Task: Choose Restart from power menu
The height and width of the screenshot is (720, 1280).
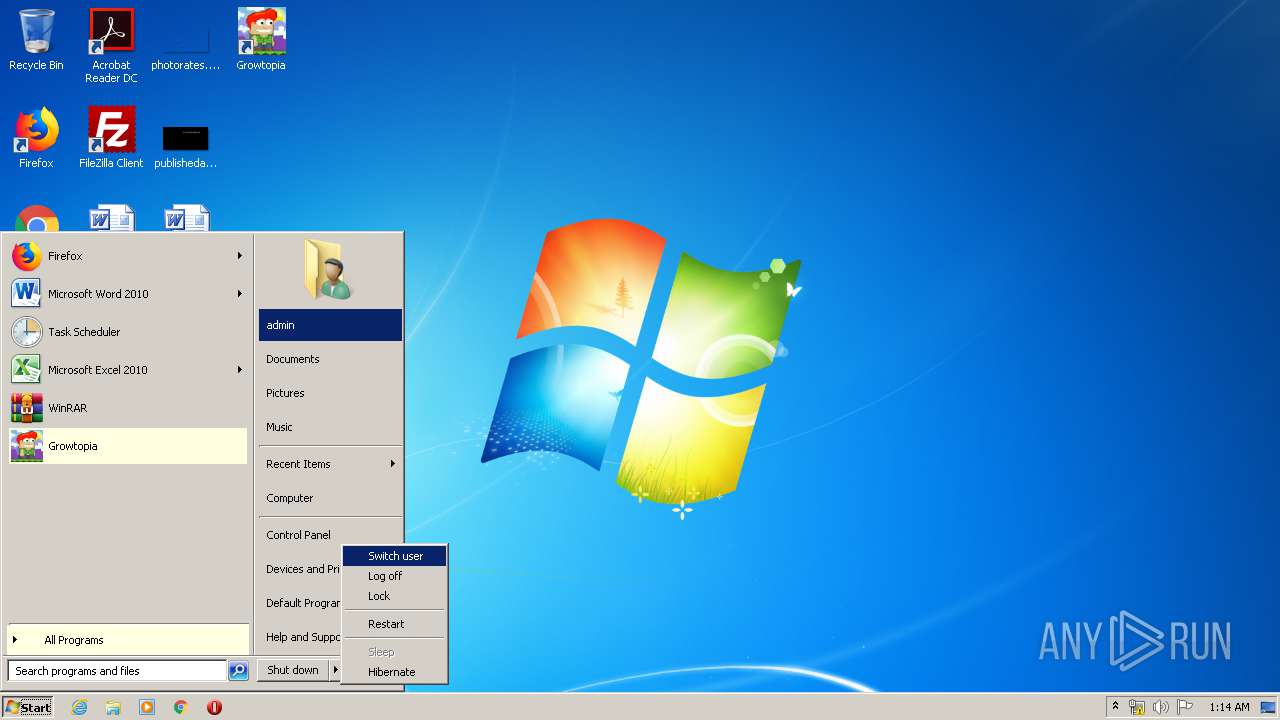Action: coord(394,624)
